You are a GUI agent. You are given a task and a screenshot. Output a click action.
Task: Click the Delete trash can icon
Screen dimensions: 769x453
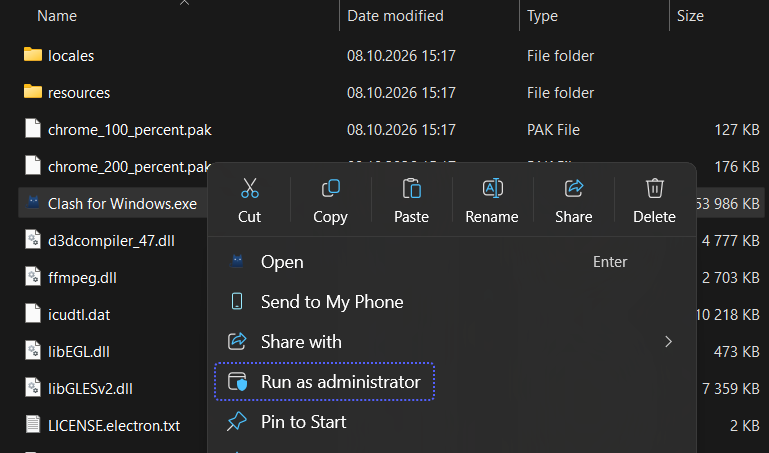click(x=655, y=188)
